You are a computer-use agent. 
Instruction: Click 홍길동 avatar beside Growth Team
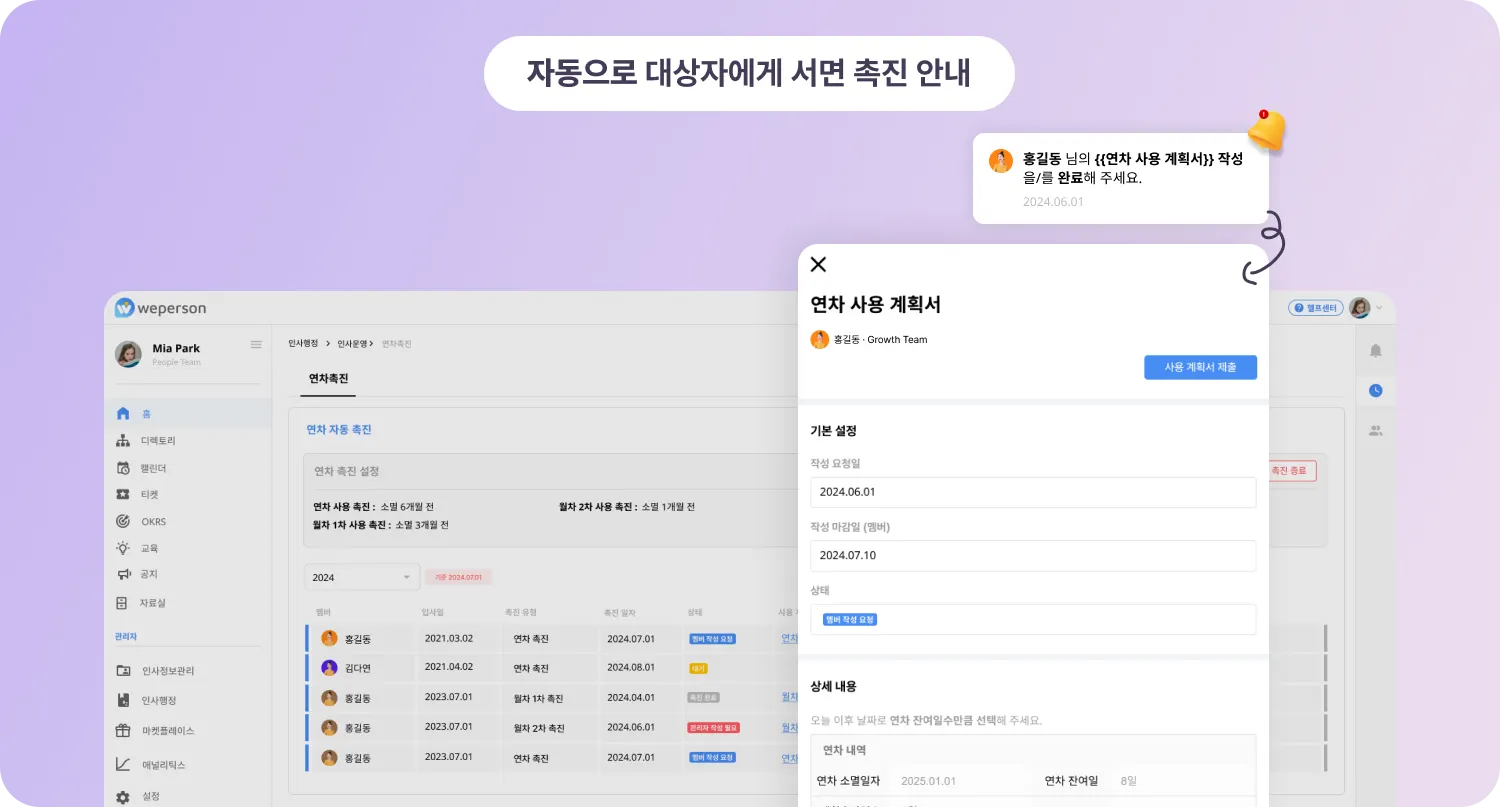tap(820, 339)
